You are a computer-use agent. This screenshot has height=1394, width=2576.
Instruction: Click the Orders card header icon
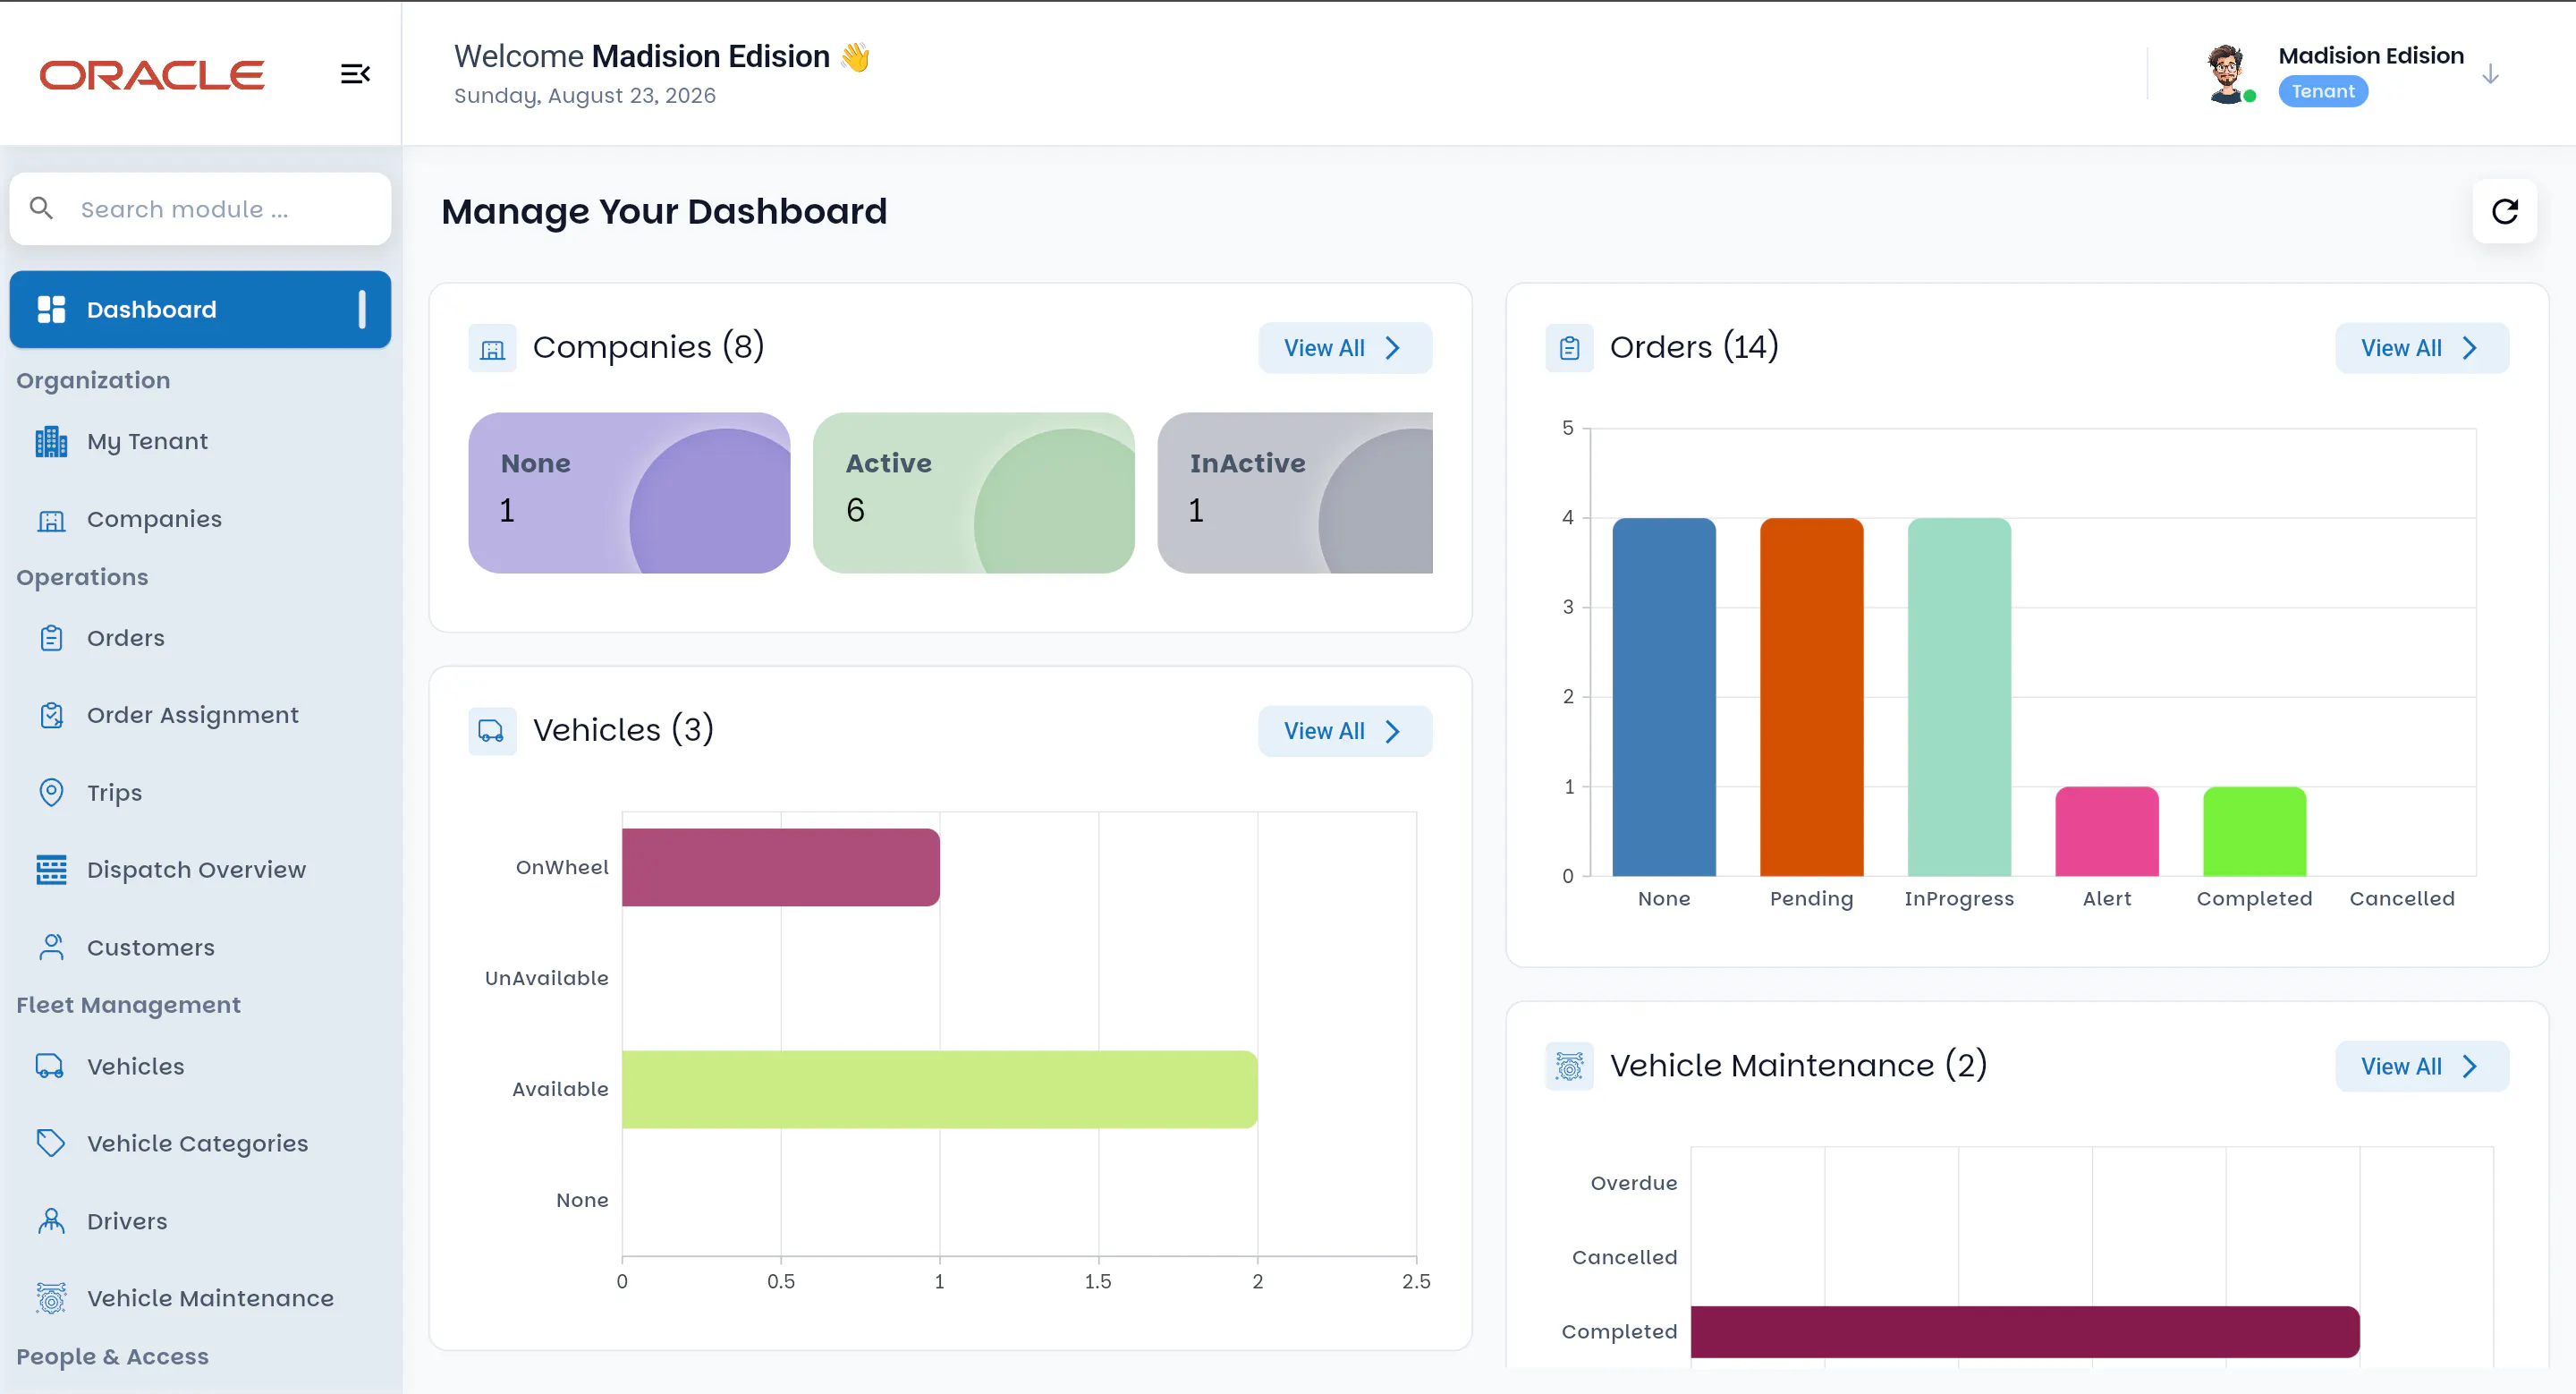coord(1569,348)
